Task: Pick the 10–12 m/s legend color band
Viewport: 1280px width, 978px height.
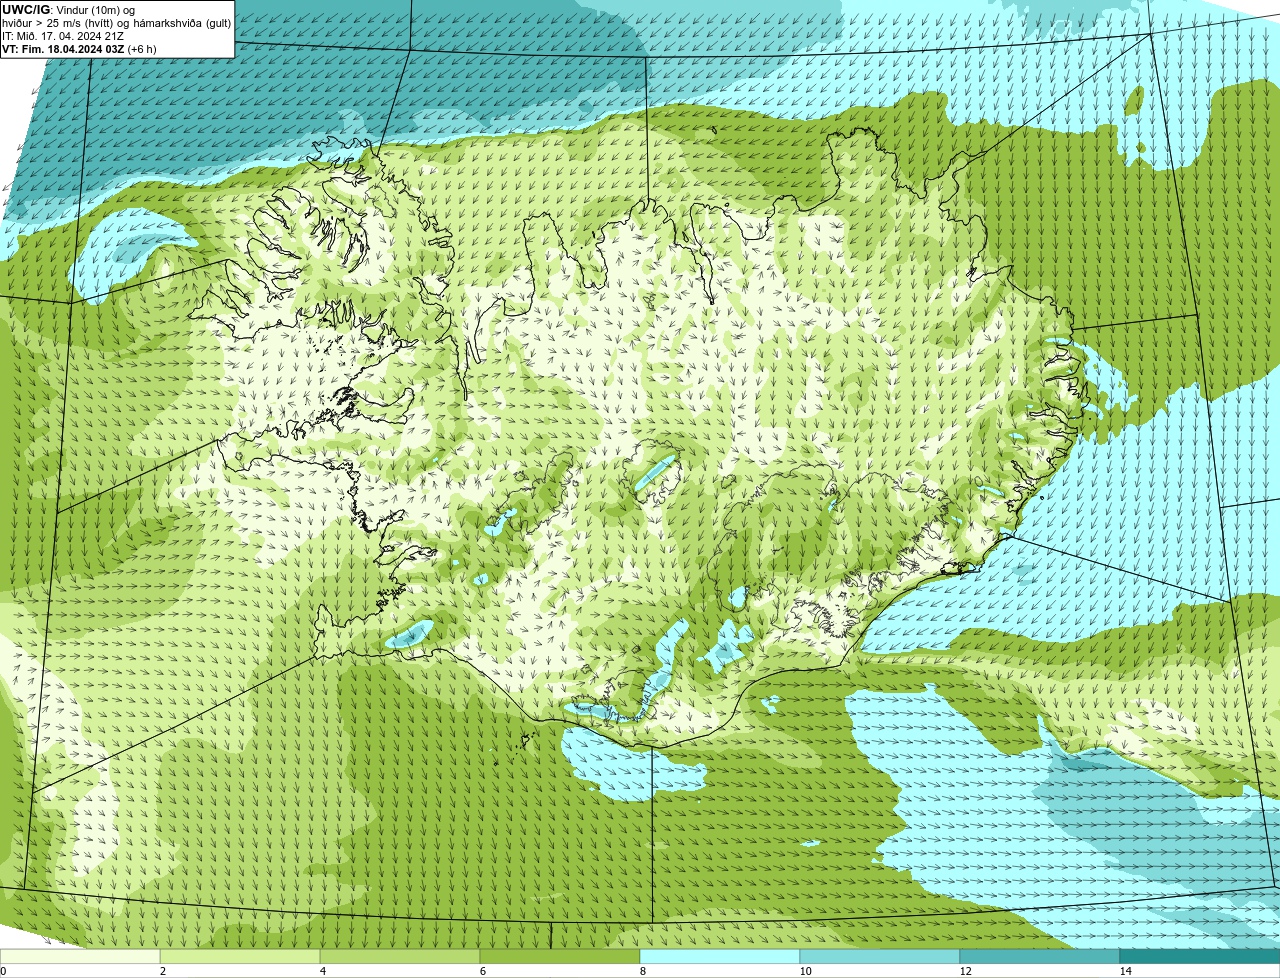Action: 880,956
